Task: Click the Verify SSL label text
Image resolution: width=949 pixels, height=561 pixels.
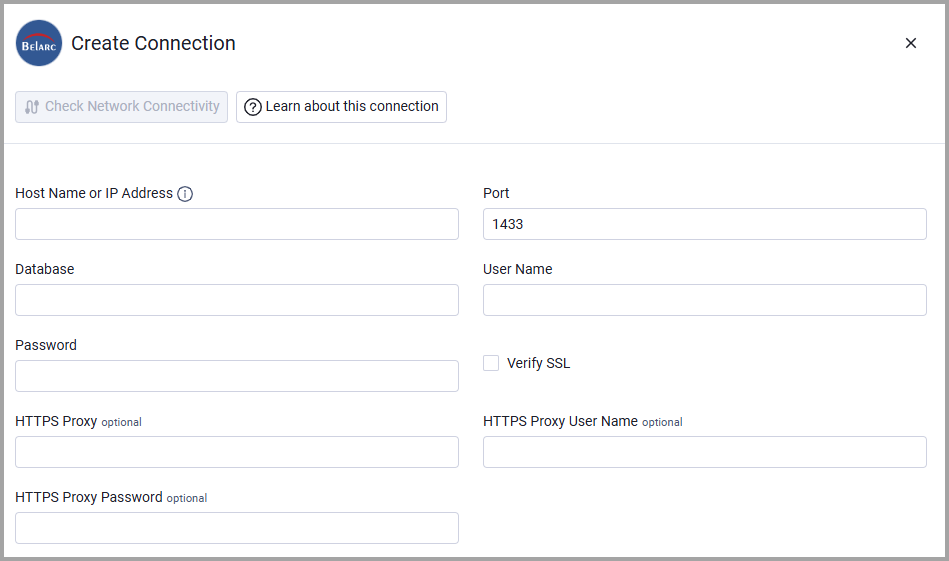Action: click(x=538, y=363)
